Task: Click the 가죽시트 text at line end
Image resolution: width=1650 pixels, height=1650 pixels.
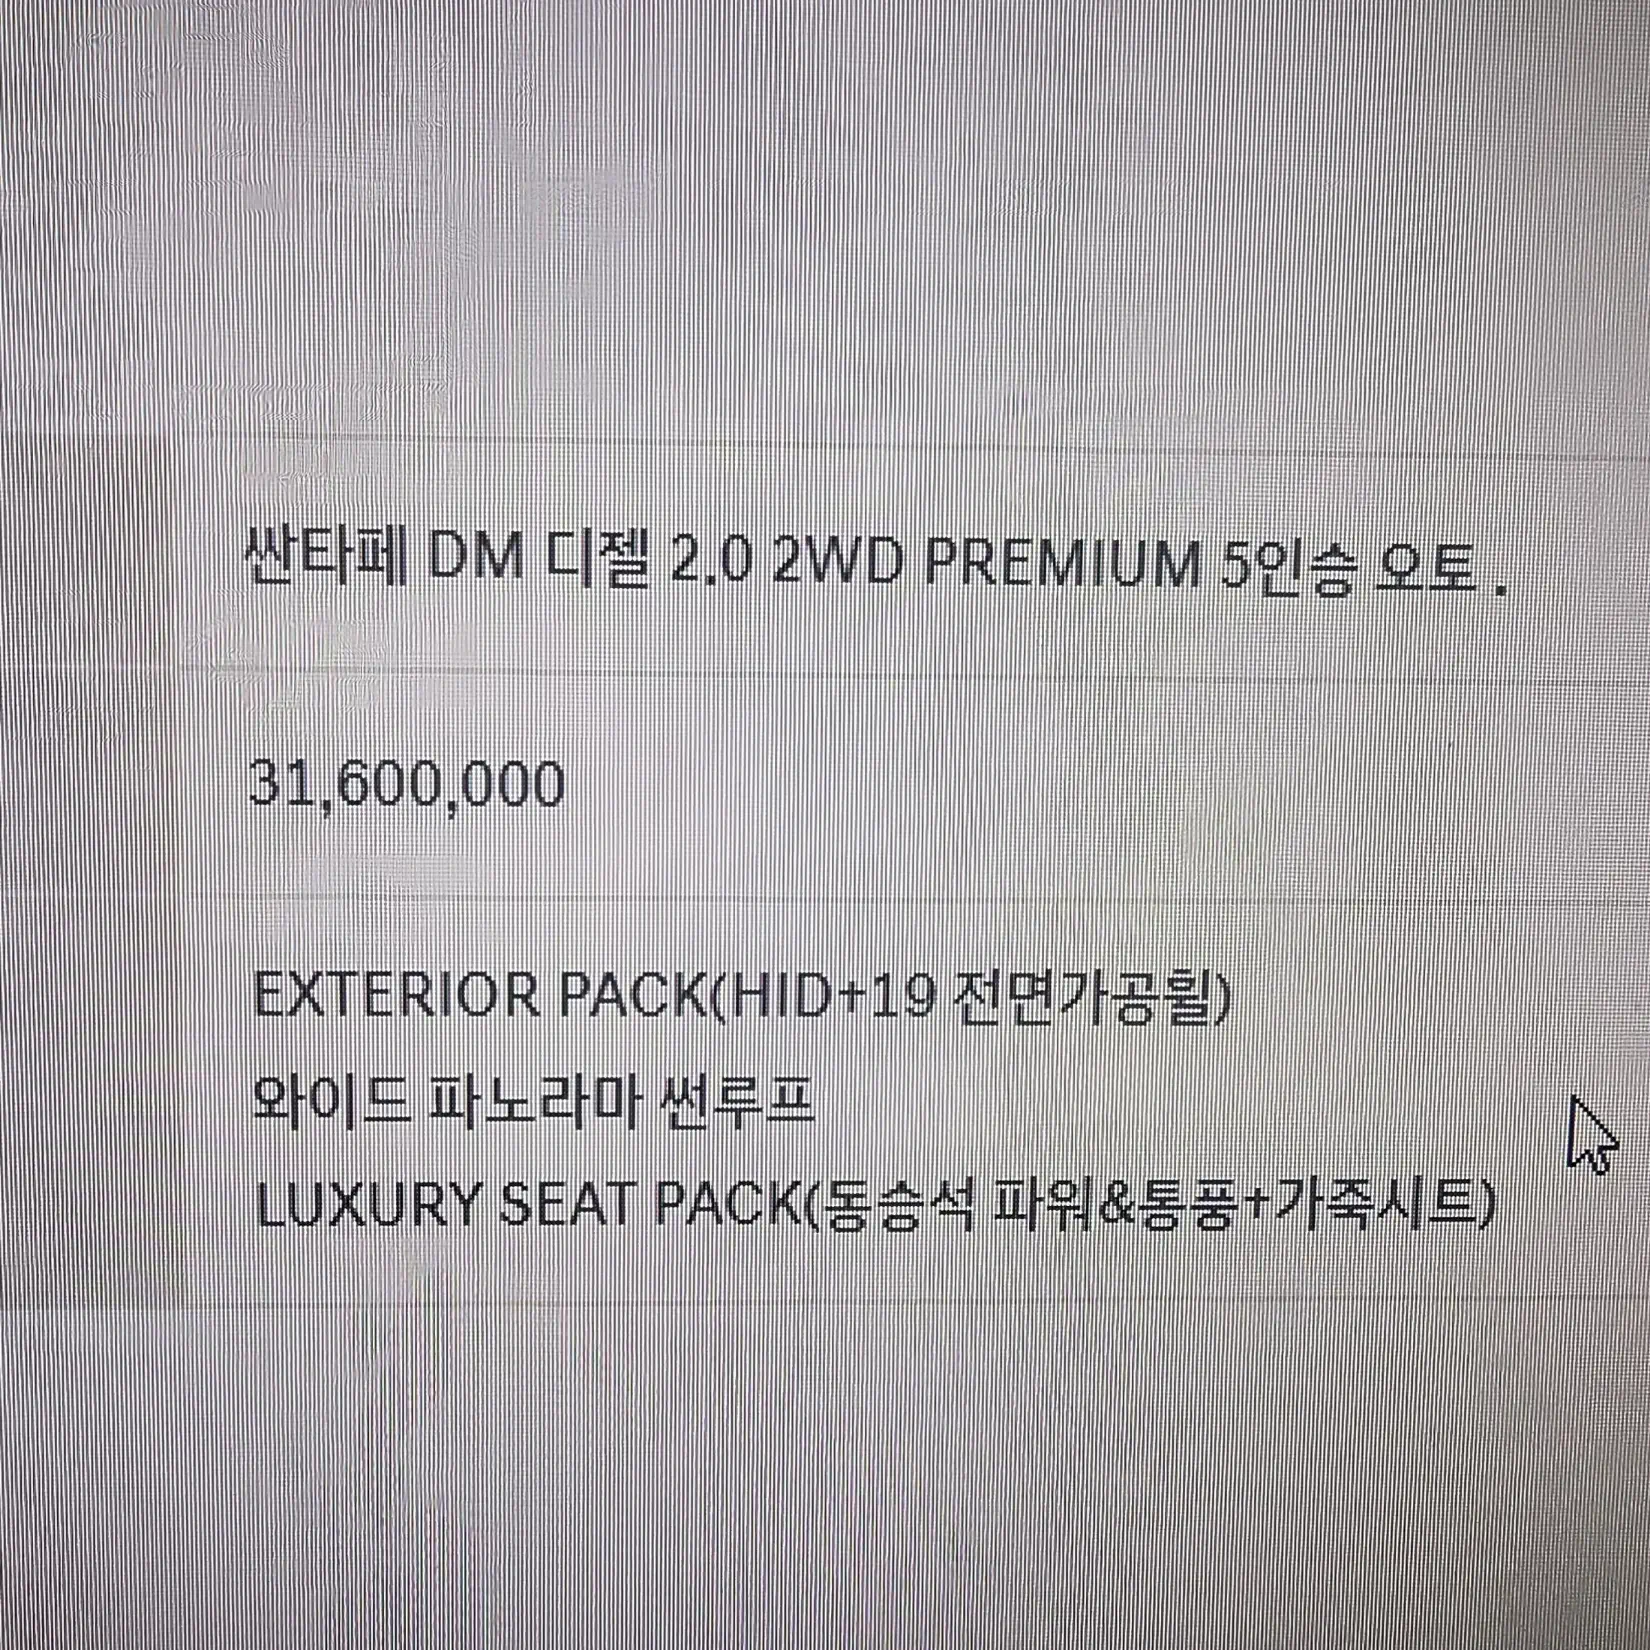Action: [1375, 1205]
